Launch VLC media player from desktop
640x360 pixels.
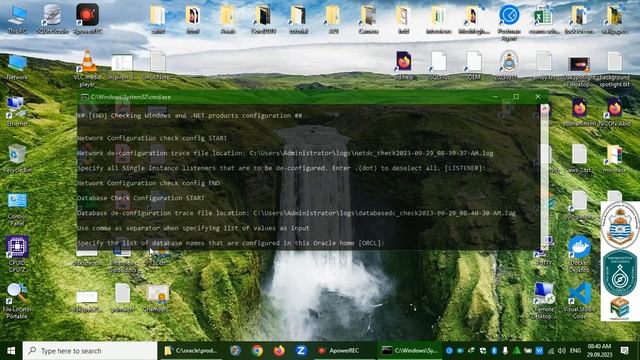(x=87, y=67)
